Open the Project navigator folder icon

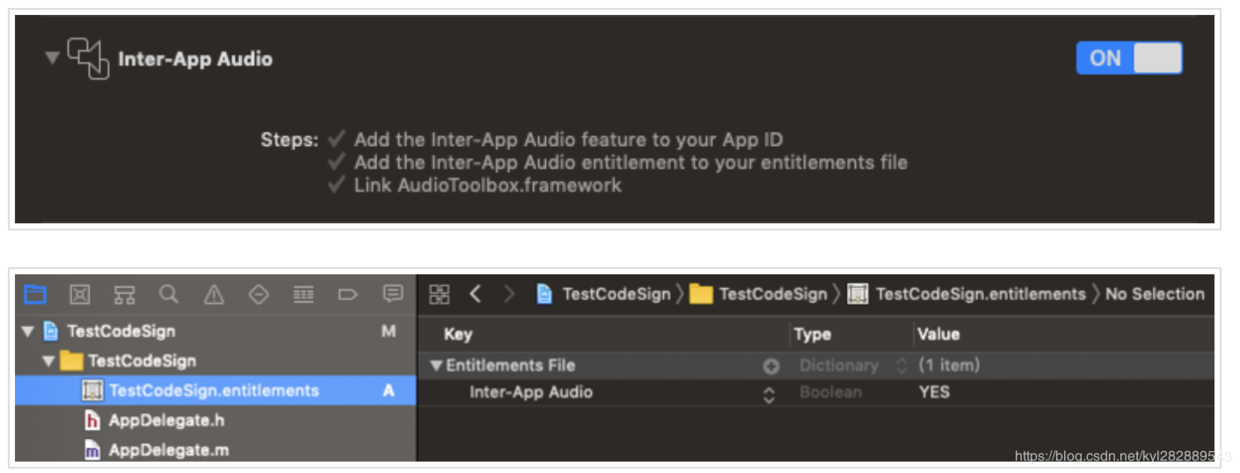tap(35, 294)
